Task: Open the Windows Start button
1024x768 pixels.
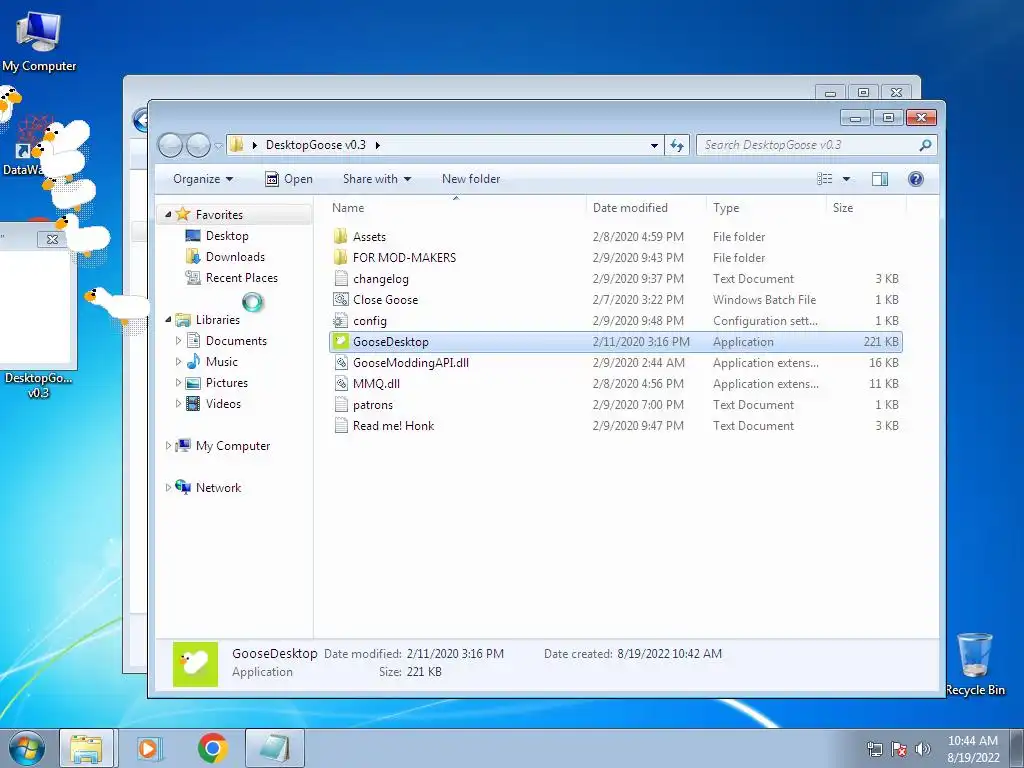Action: coord(26,748)
